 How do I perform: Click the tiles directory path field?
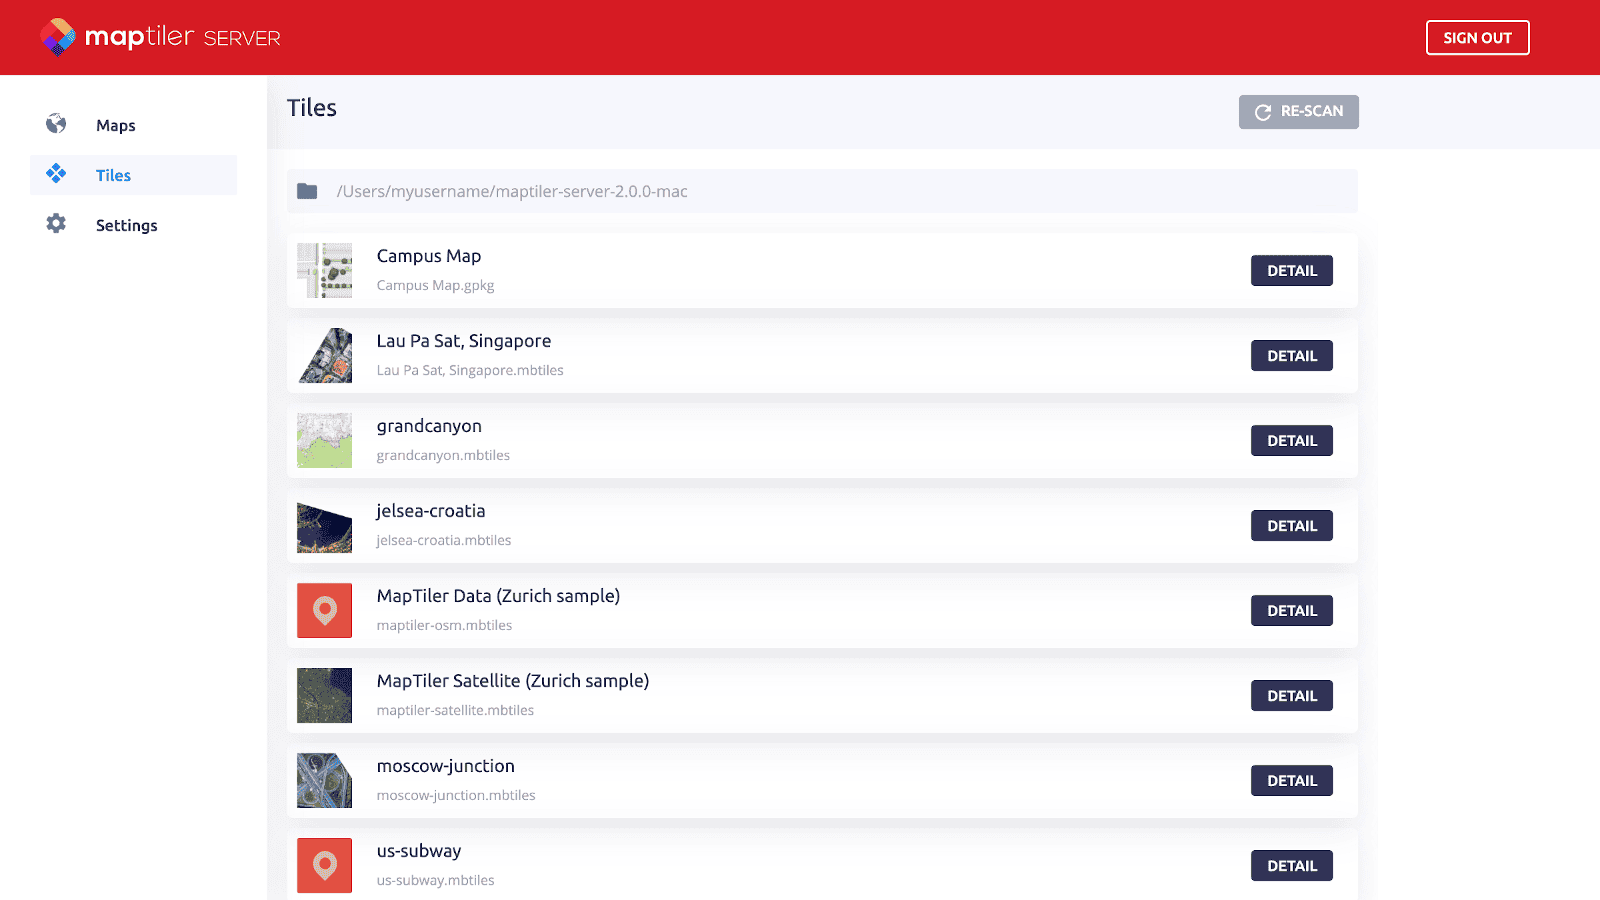tap(820, 190)
